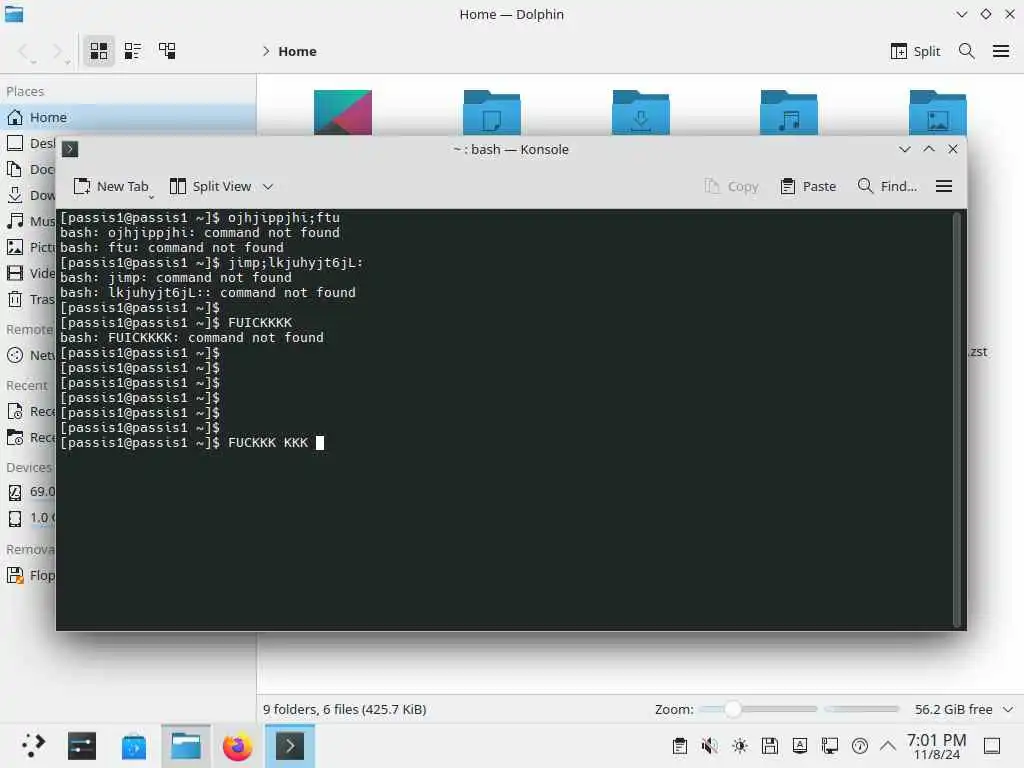Expand Split View dropdown chevron
The image size is (1024, 768).
pos(268,186)
